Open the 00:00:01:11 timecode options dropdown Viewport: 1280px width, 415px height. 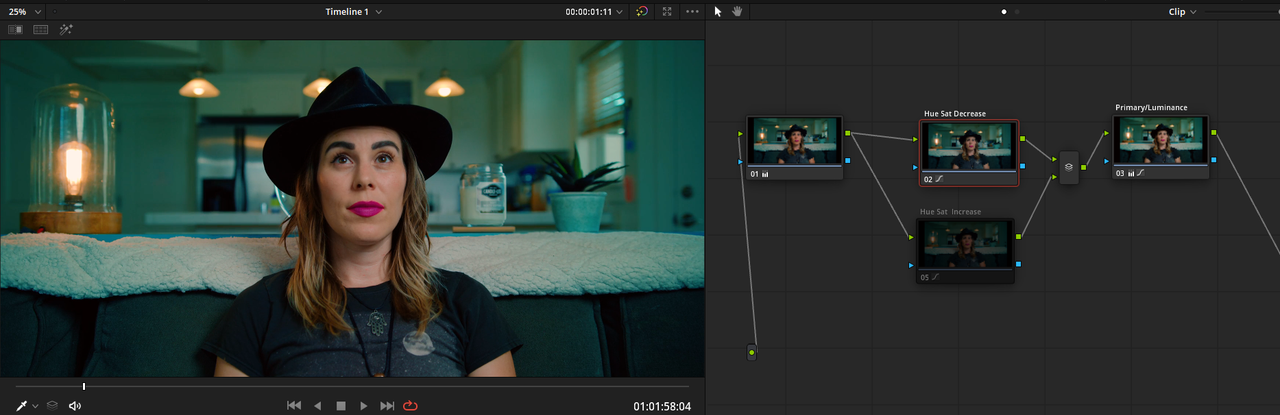click(594, 11)
